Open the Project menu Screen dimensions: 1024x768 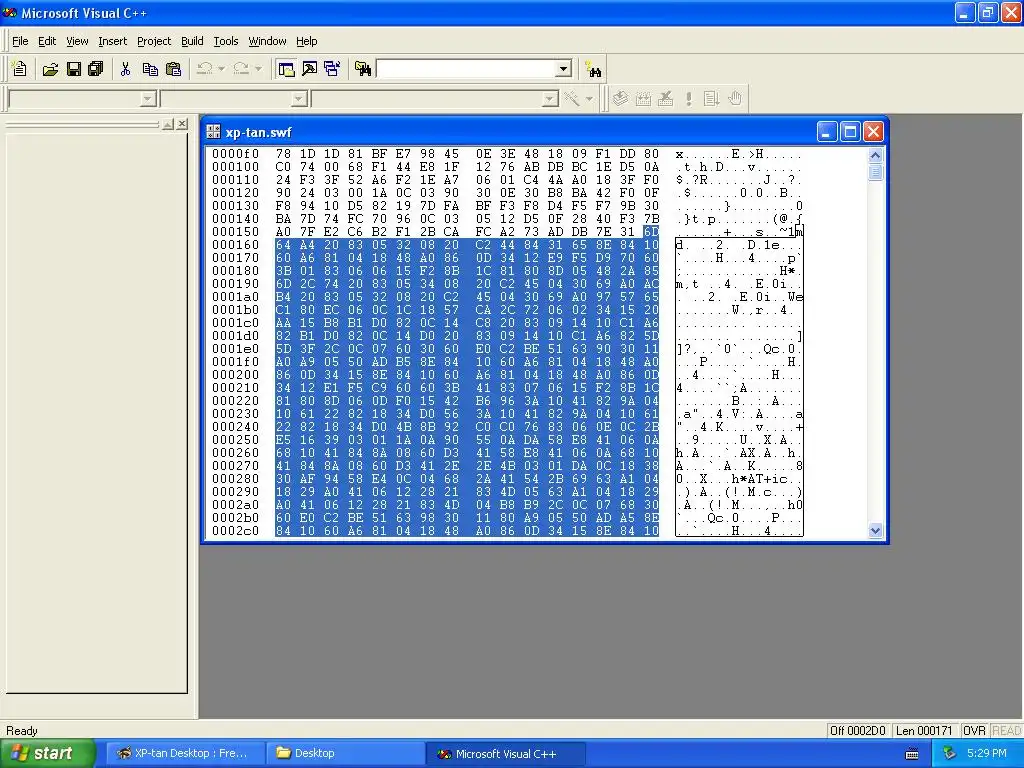tap(154, 41)
